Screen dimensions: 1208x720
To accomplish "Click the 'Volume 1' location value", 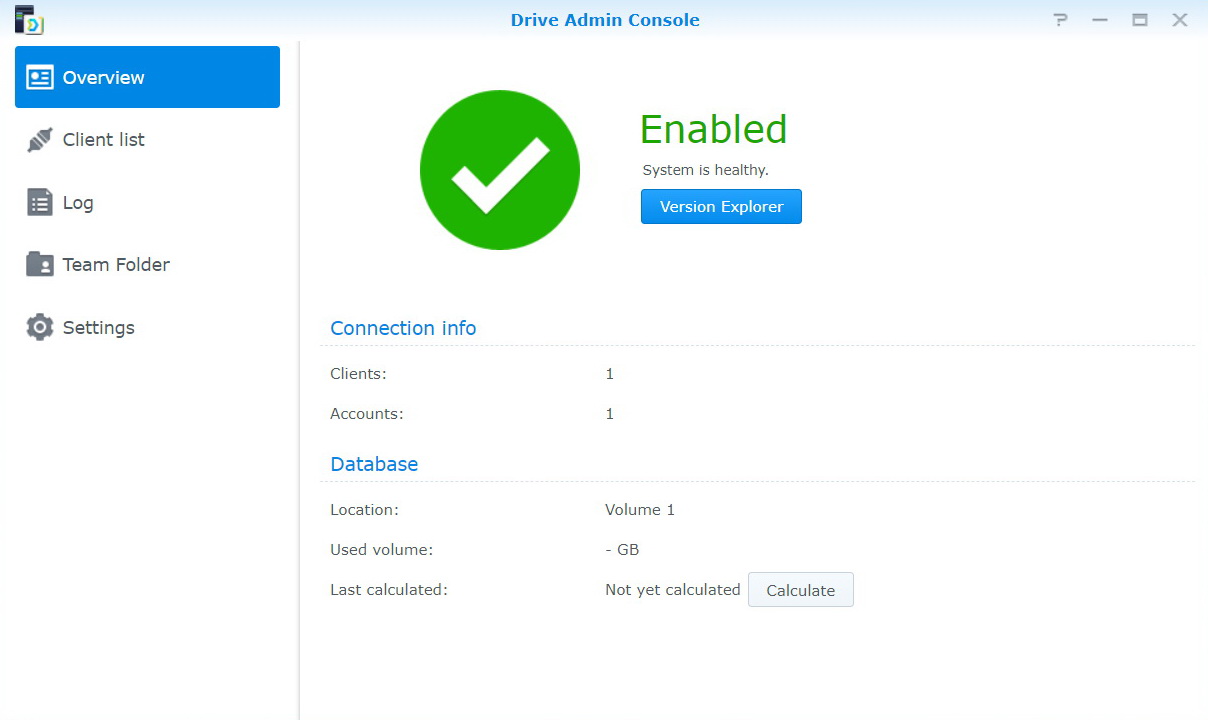I will [640, 510].
